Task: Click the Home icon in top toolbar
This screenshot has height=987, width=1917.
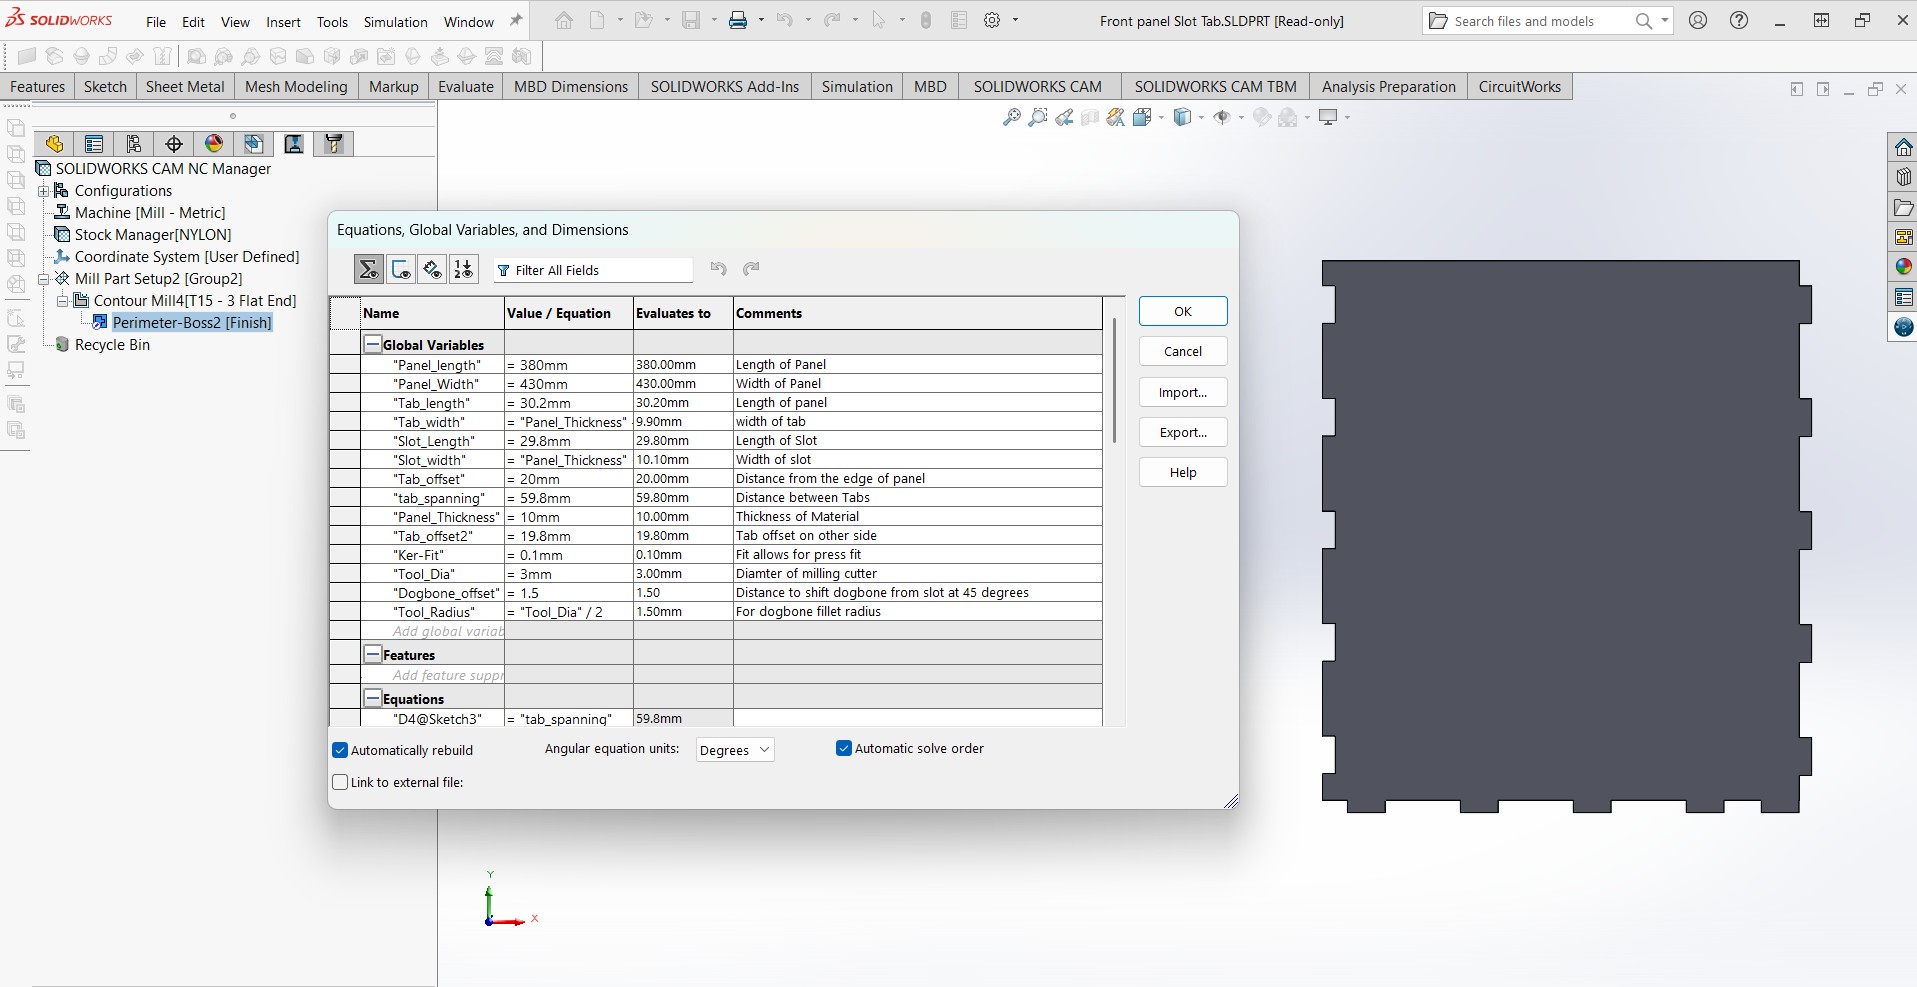Action: click(x=564, y=20)
